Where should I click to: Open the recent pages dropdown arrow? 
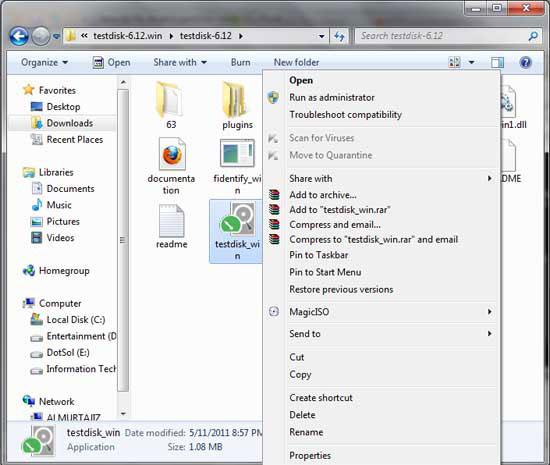pos(56,36)
